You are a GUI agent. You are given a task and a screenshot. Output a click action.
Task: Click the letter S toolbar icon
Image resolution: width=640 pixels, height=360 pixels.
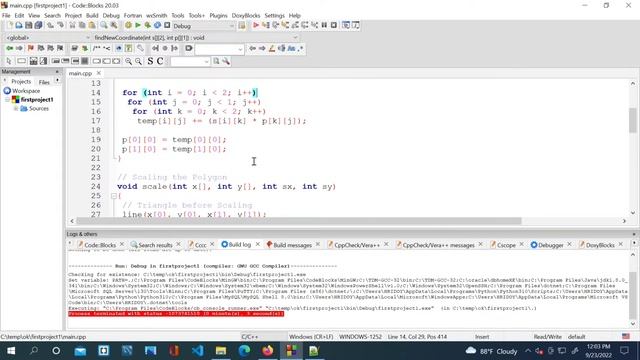[150, 61]
